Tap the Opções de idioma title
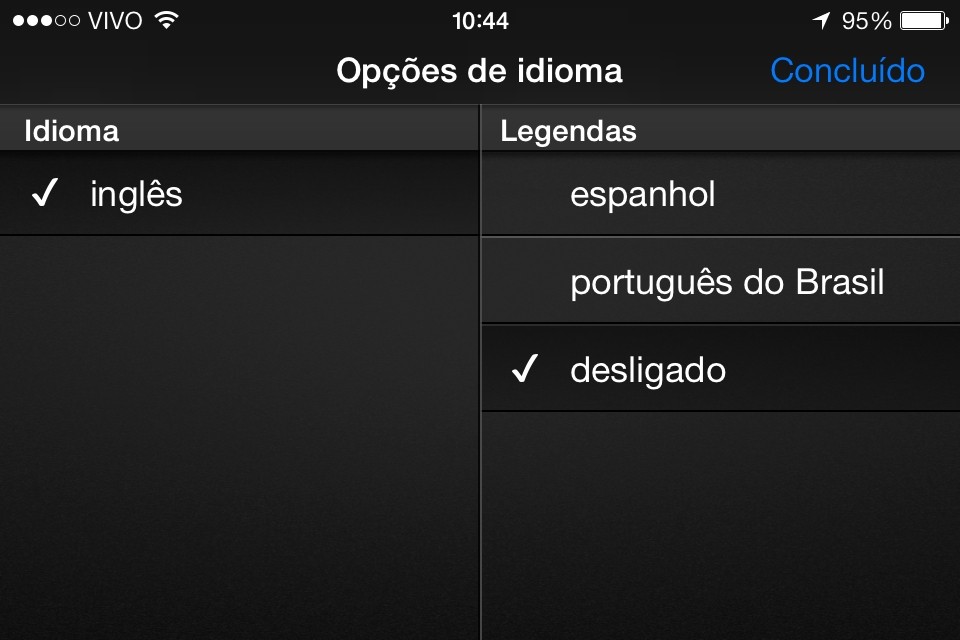Viewport: 960px width, 640px height. click(479, 71)
